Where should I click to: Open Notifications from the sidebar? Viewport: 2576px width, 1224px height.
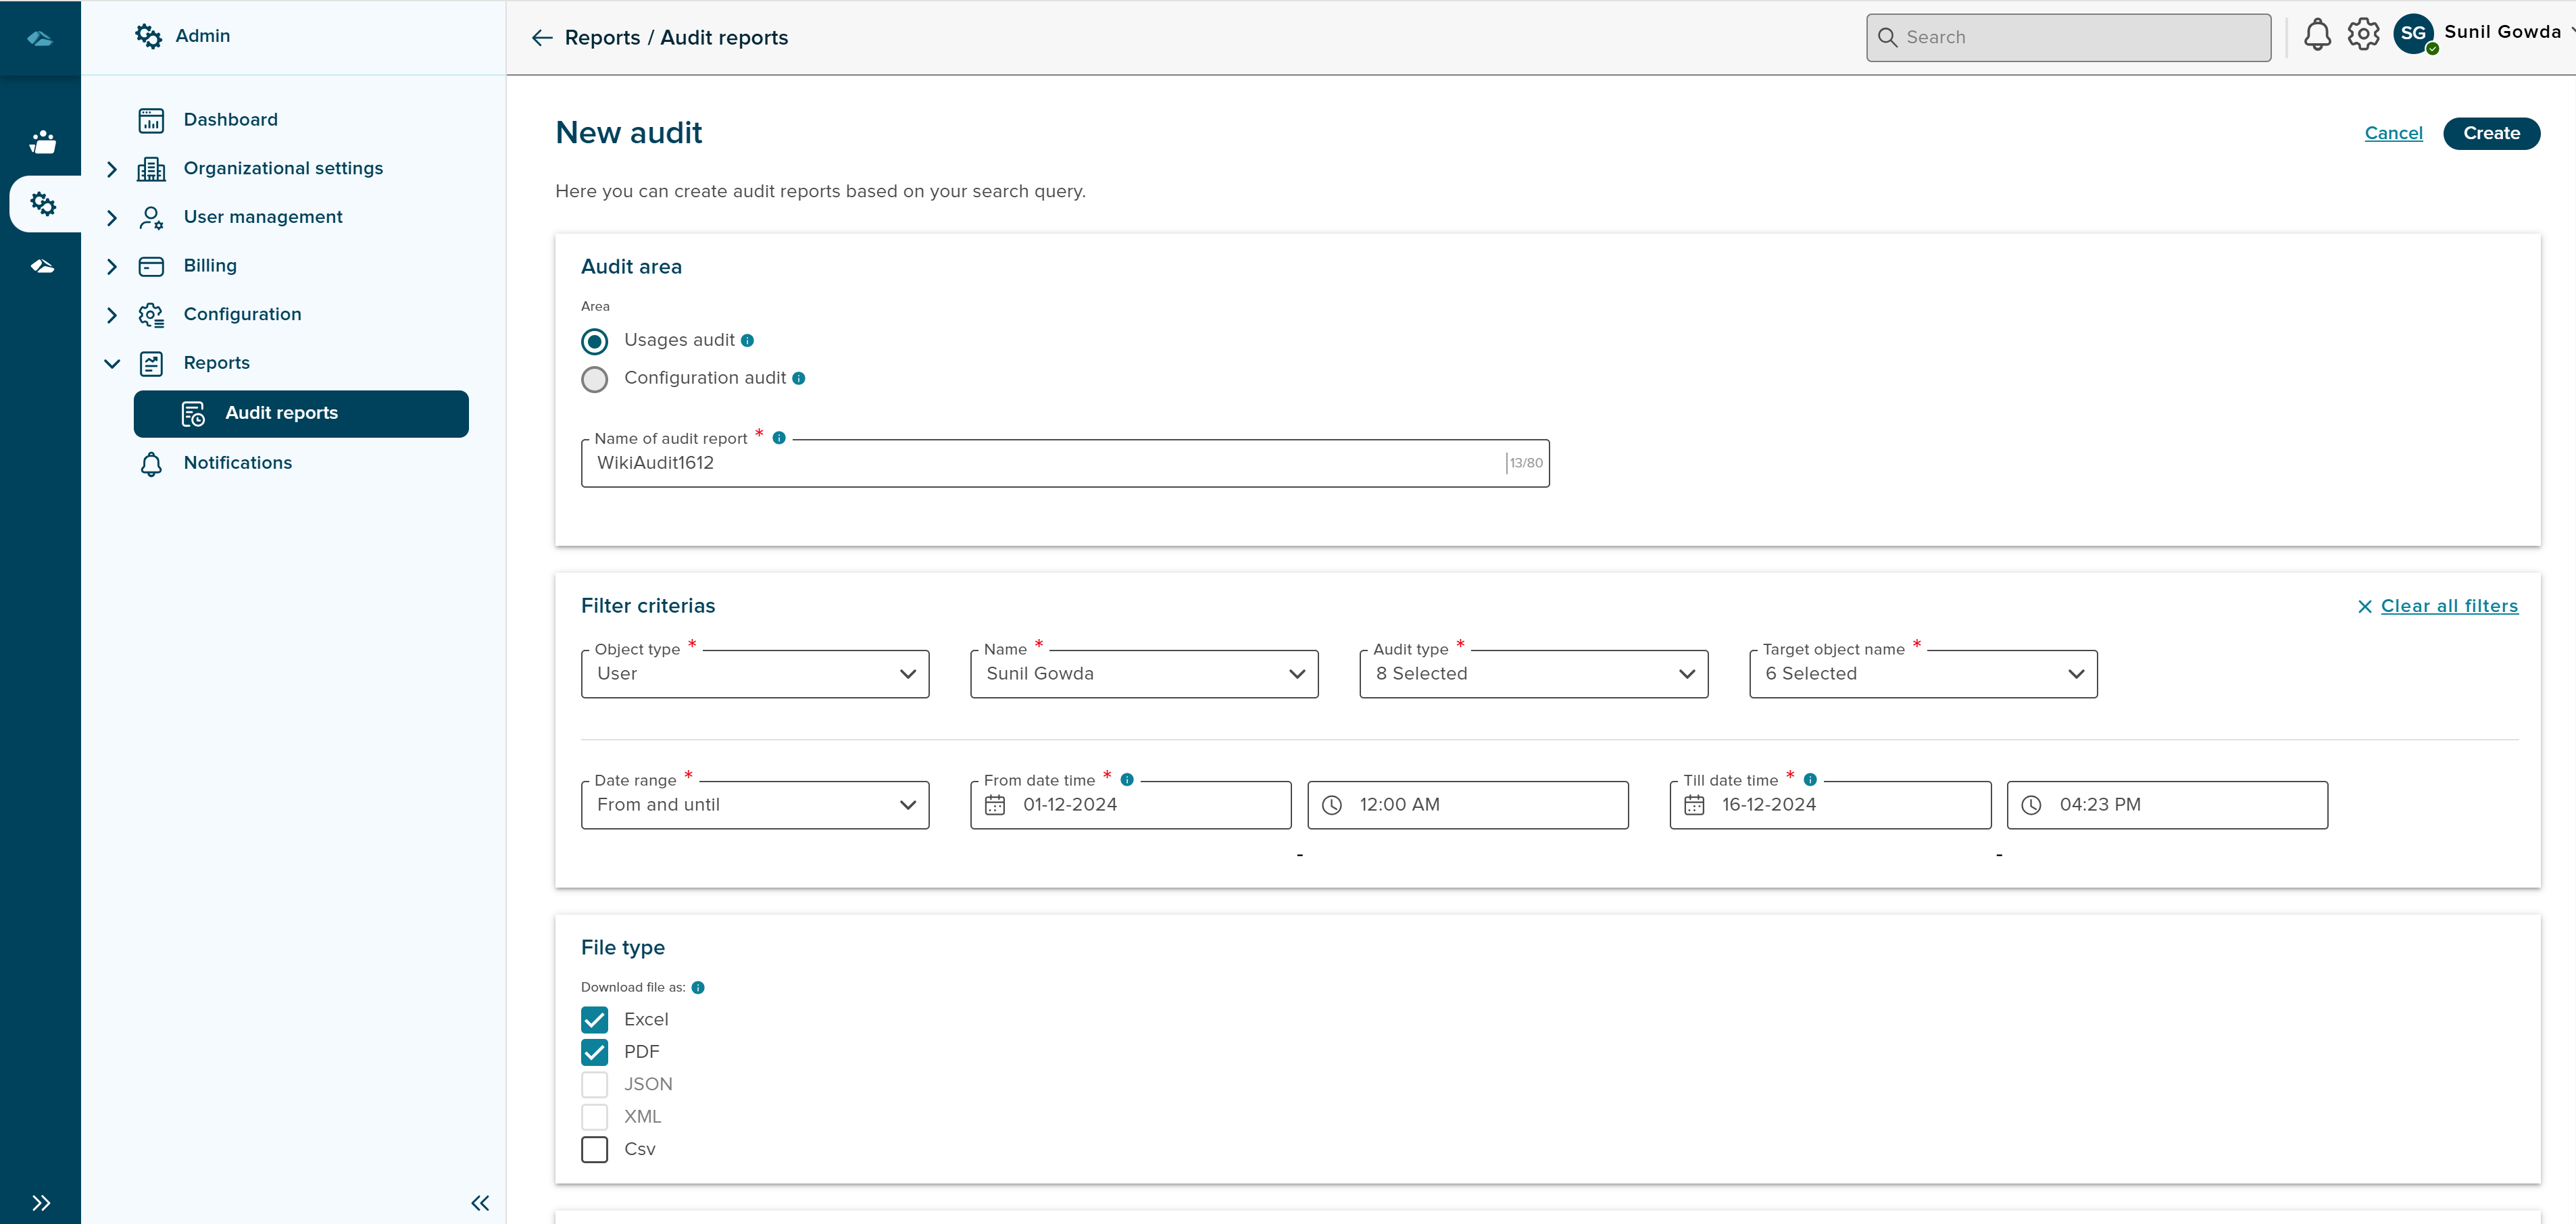[x=237, y=463]
